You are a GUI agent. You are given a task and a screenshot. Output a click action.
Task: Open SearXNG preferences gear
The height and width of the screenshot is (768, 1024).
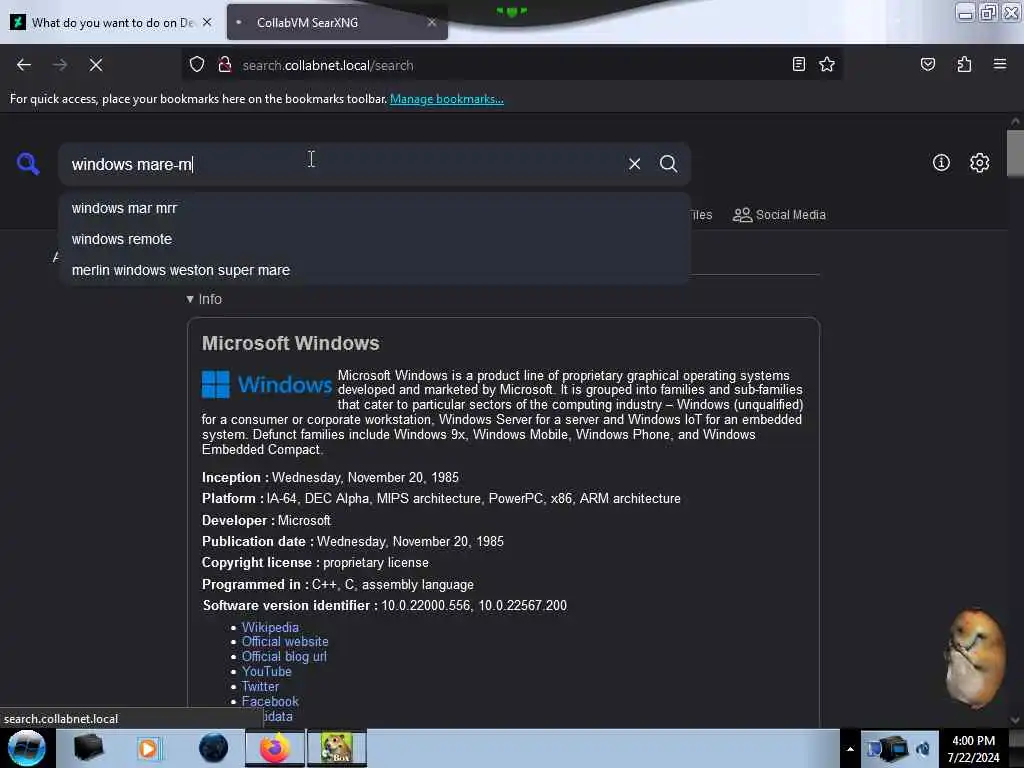[x=979, y=163]
